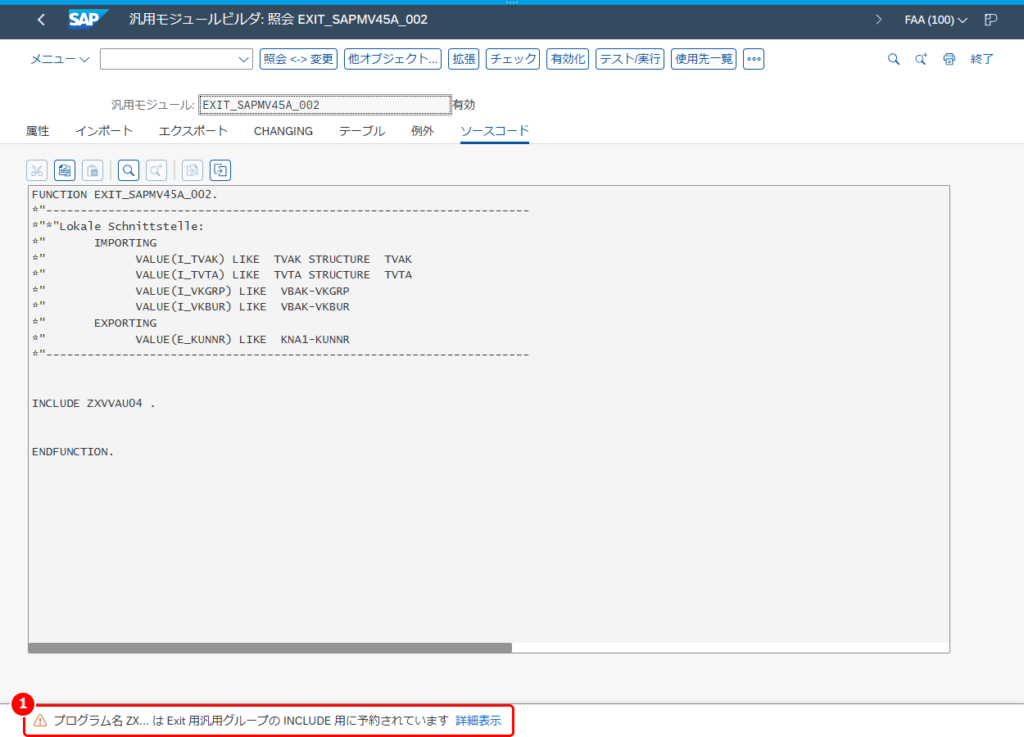This screenshot has height=737, width=1024.
Task: Click the search magnifier in the toolbar
Action: (x=893, y=59)
